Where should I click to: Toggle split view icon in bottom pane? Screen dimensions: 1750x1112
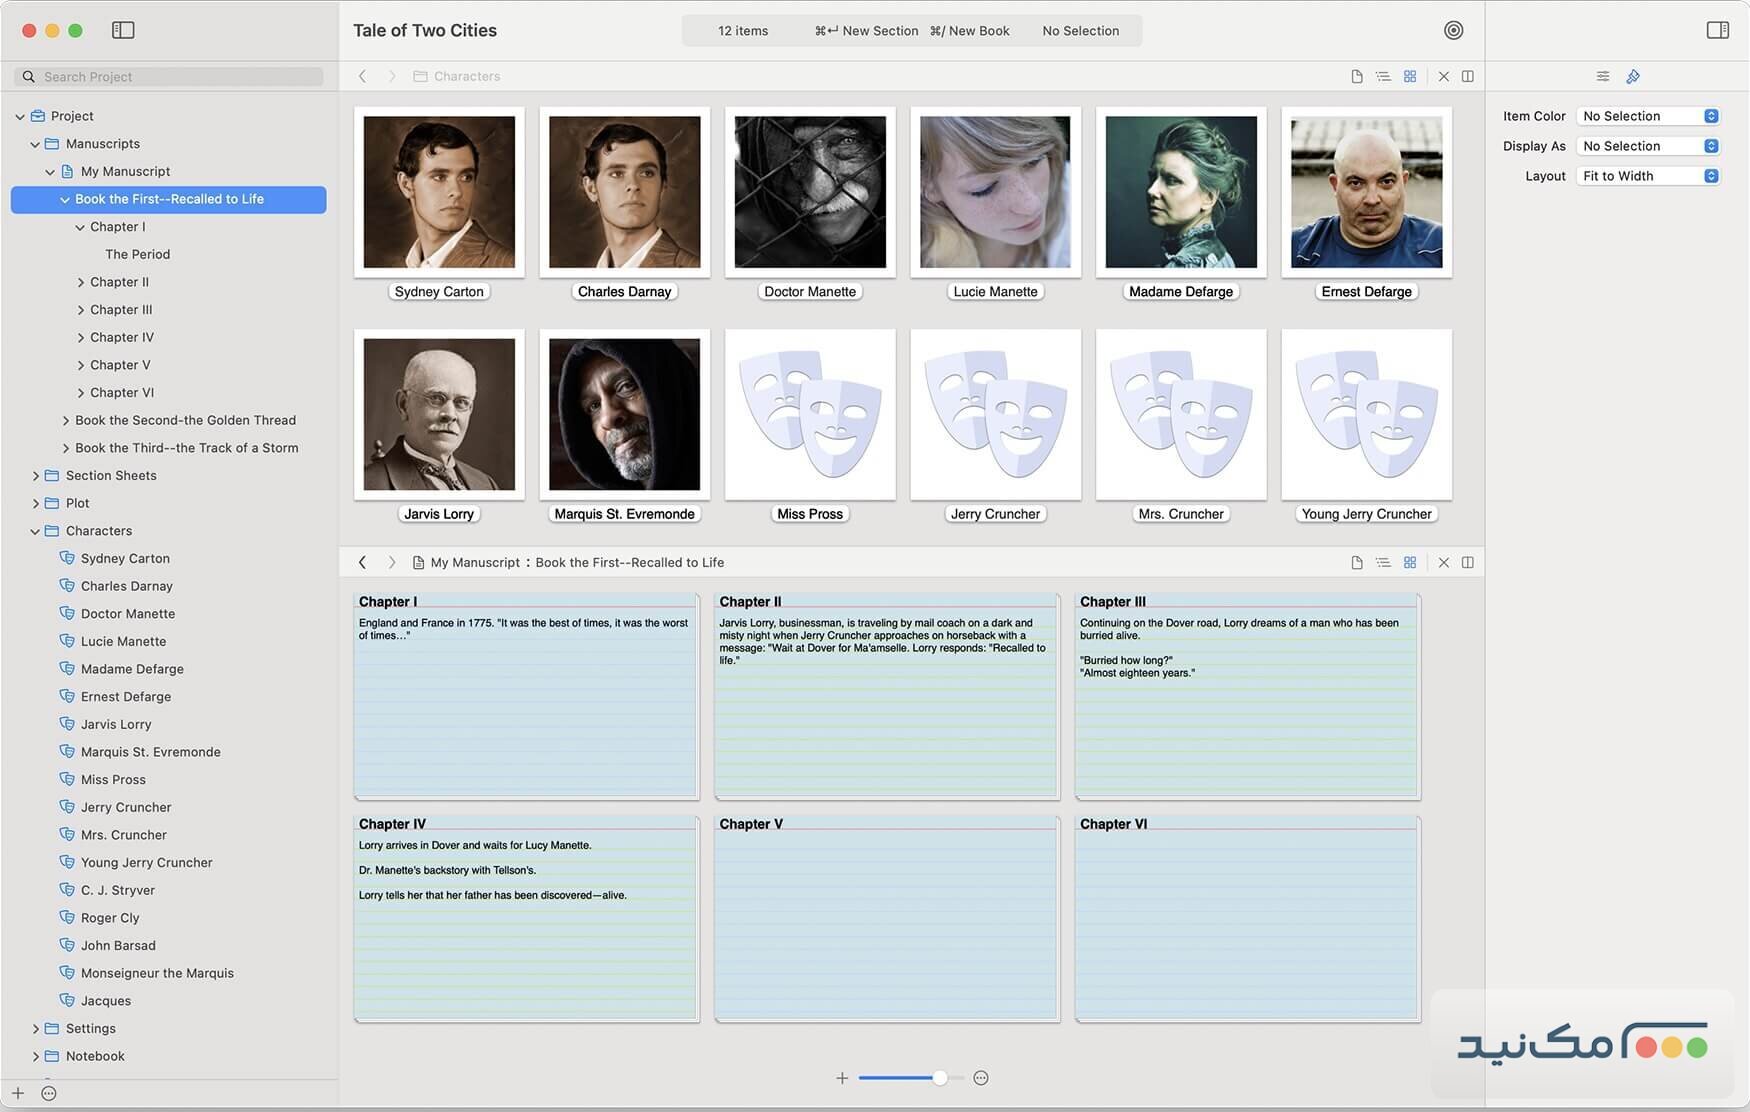[1467, 562]
